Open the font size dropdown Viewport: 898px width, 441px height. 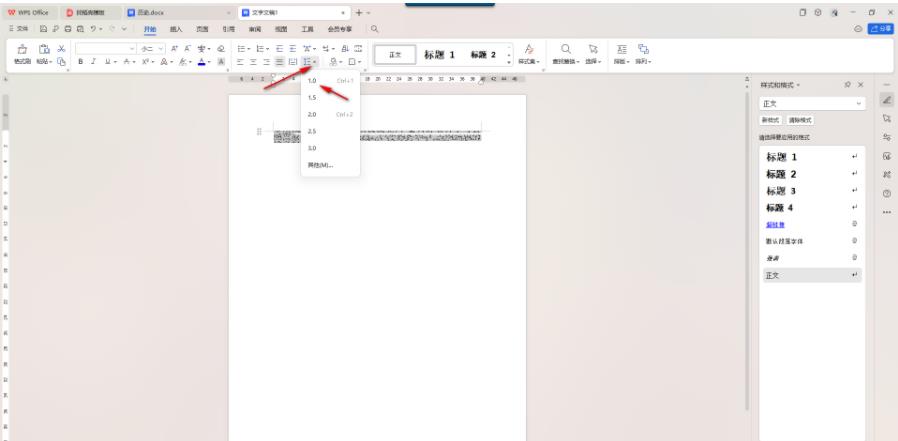[161, 49]
